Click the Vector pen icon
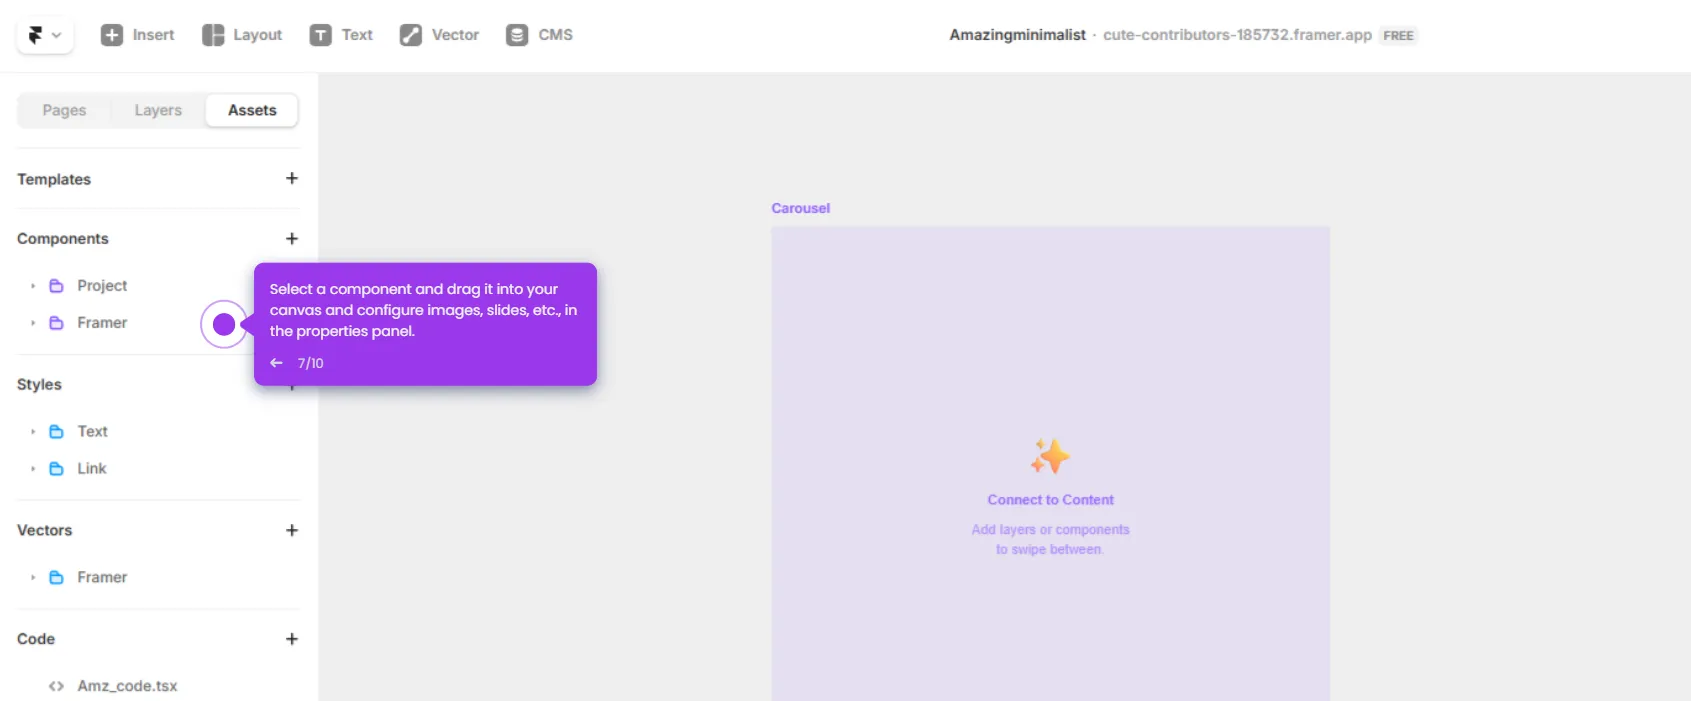 click(411, 35)
